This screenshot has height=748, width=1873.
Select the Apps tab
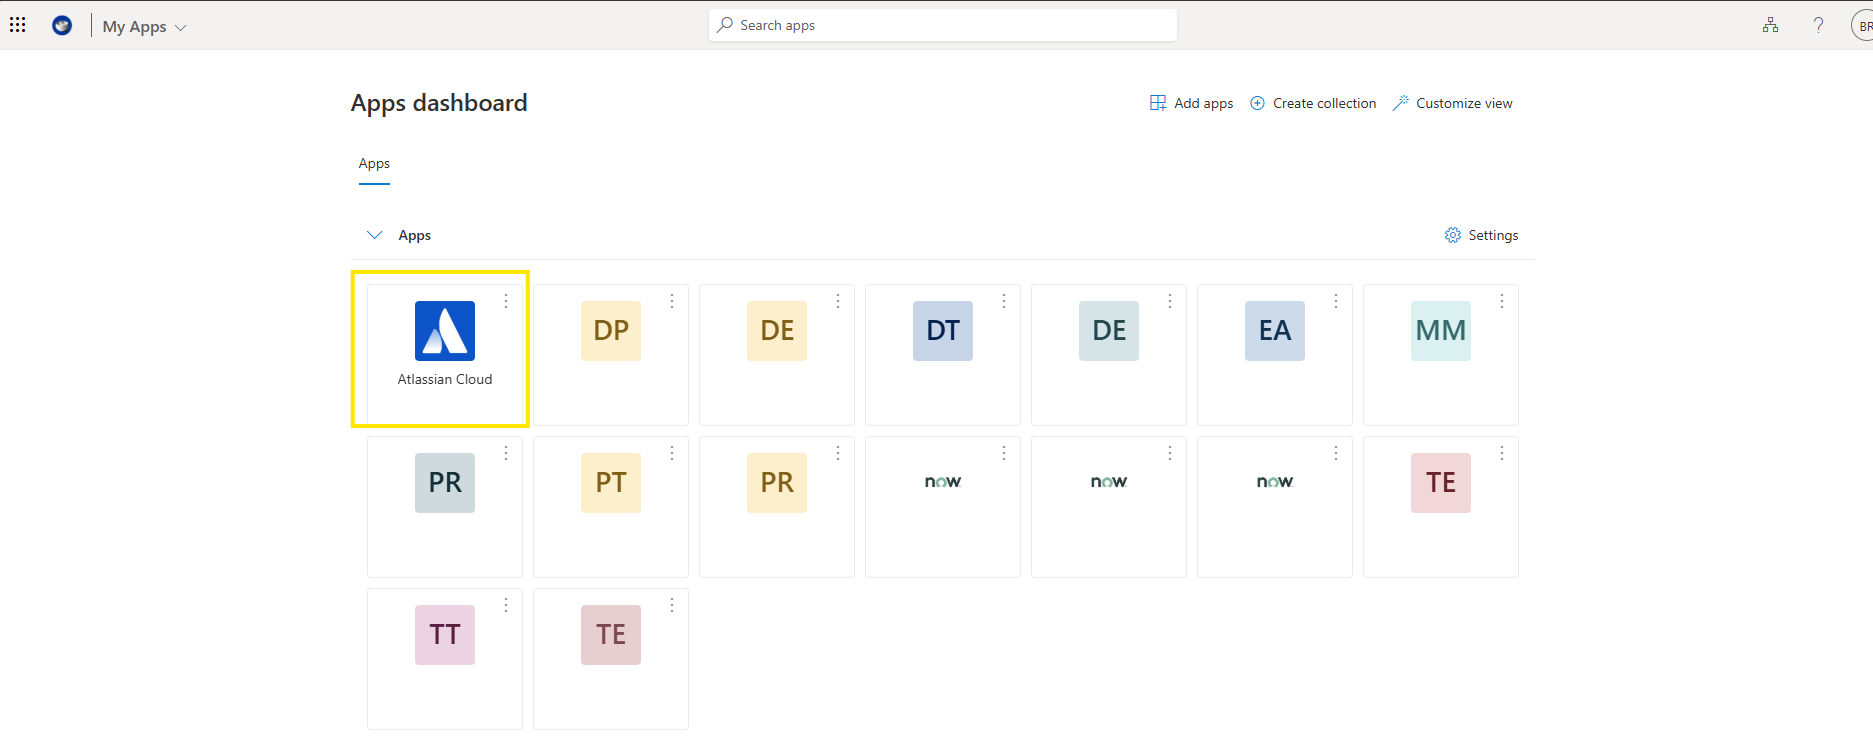[374, 164]
